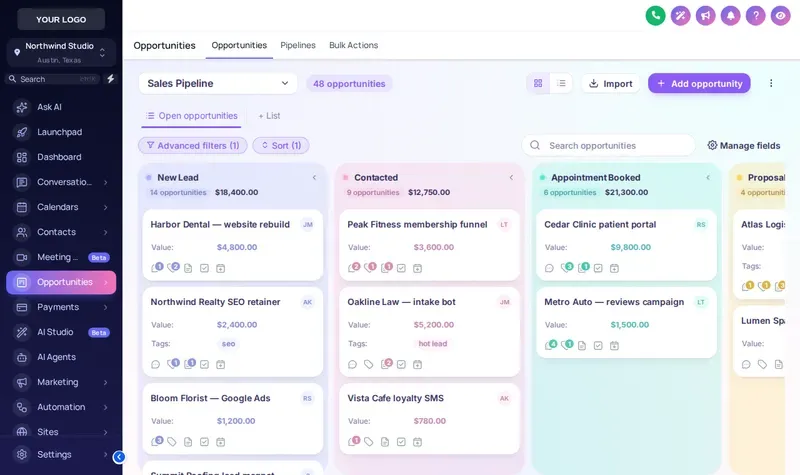The height and width of the screenshot is (475, 800).
Task: Click calendar icon on Peak Fitness card
Action: click(417, 268)
